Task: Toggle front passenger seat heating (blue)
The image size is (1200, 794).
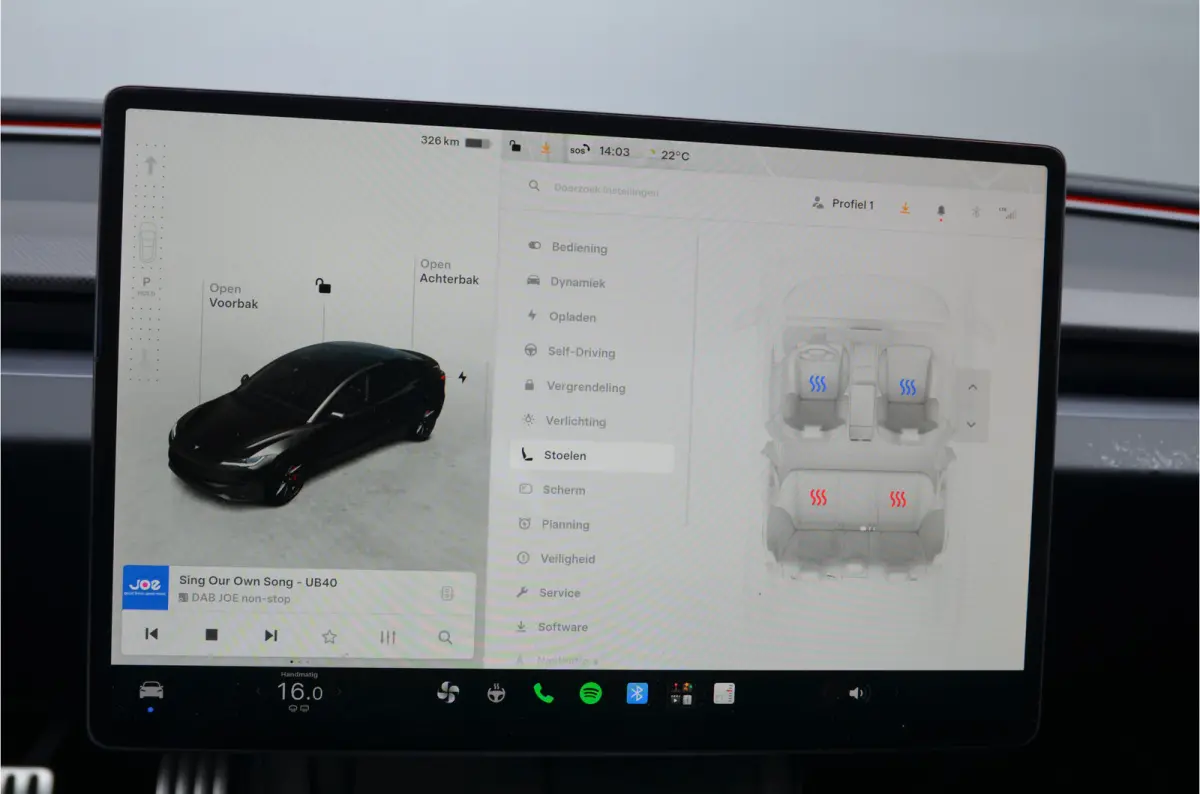Action: coord(908,386)
